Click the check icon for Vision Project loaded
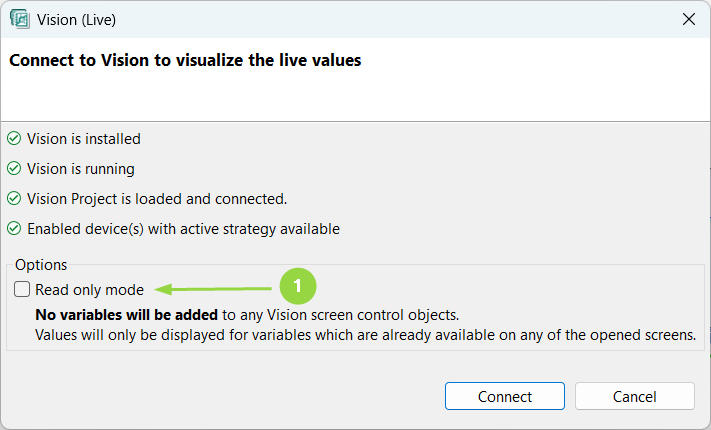The image size is (711, 430). pos(14,199)
